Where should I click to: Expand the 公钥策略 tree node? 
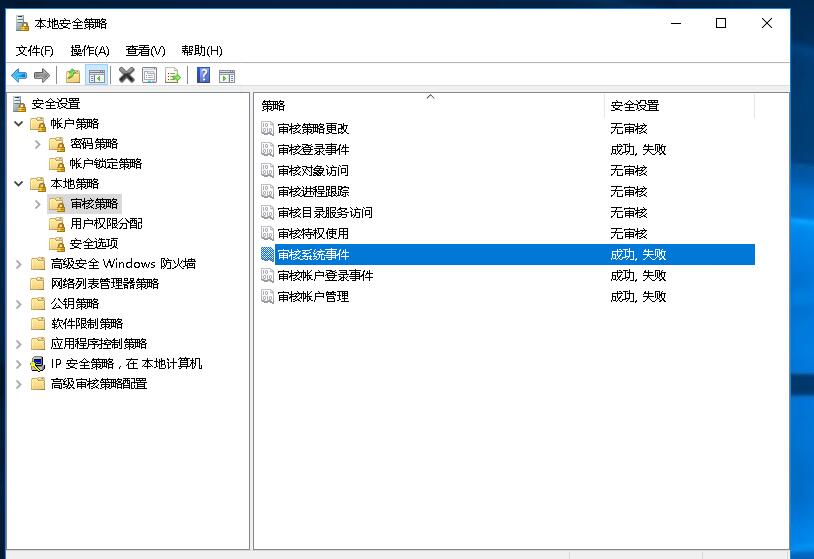[19, 304]
